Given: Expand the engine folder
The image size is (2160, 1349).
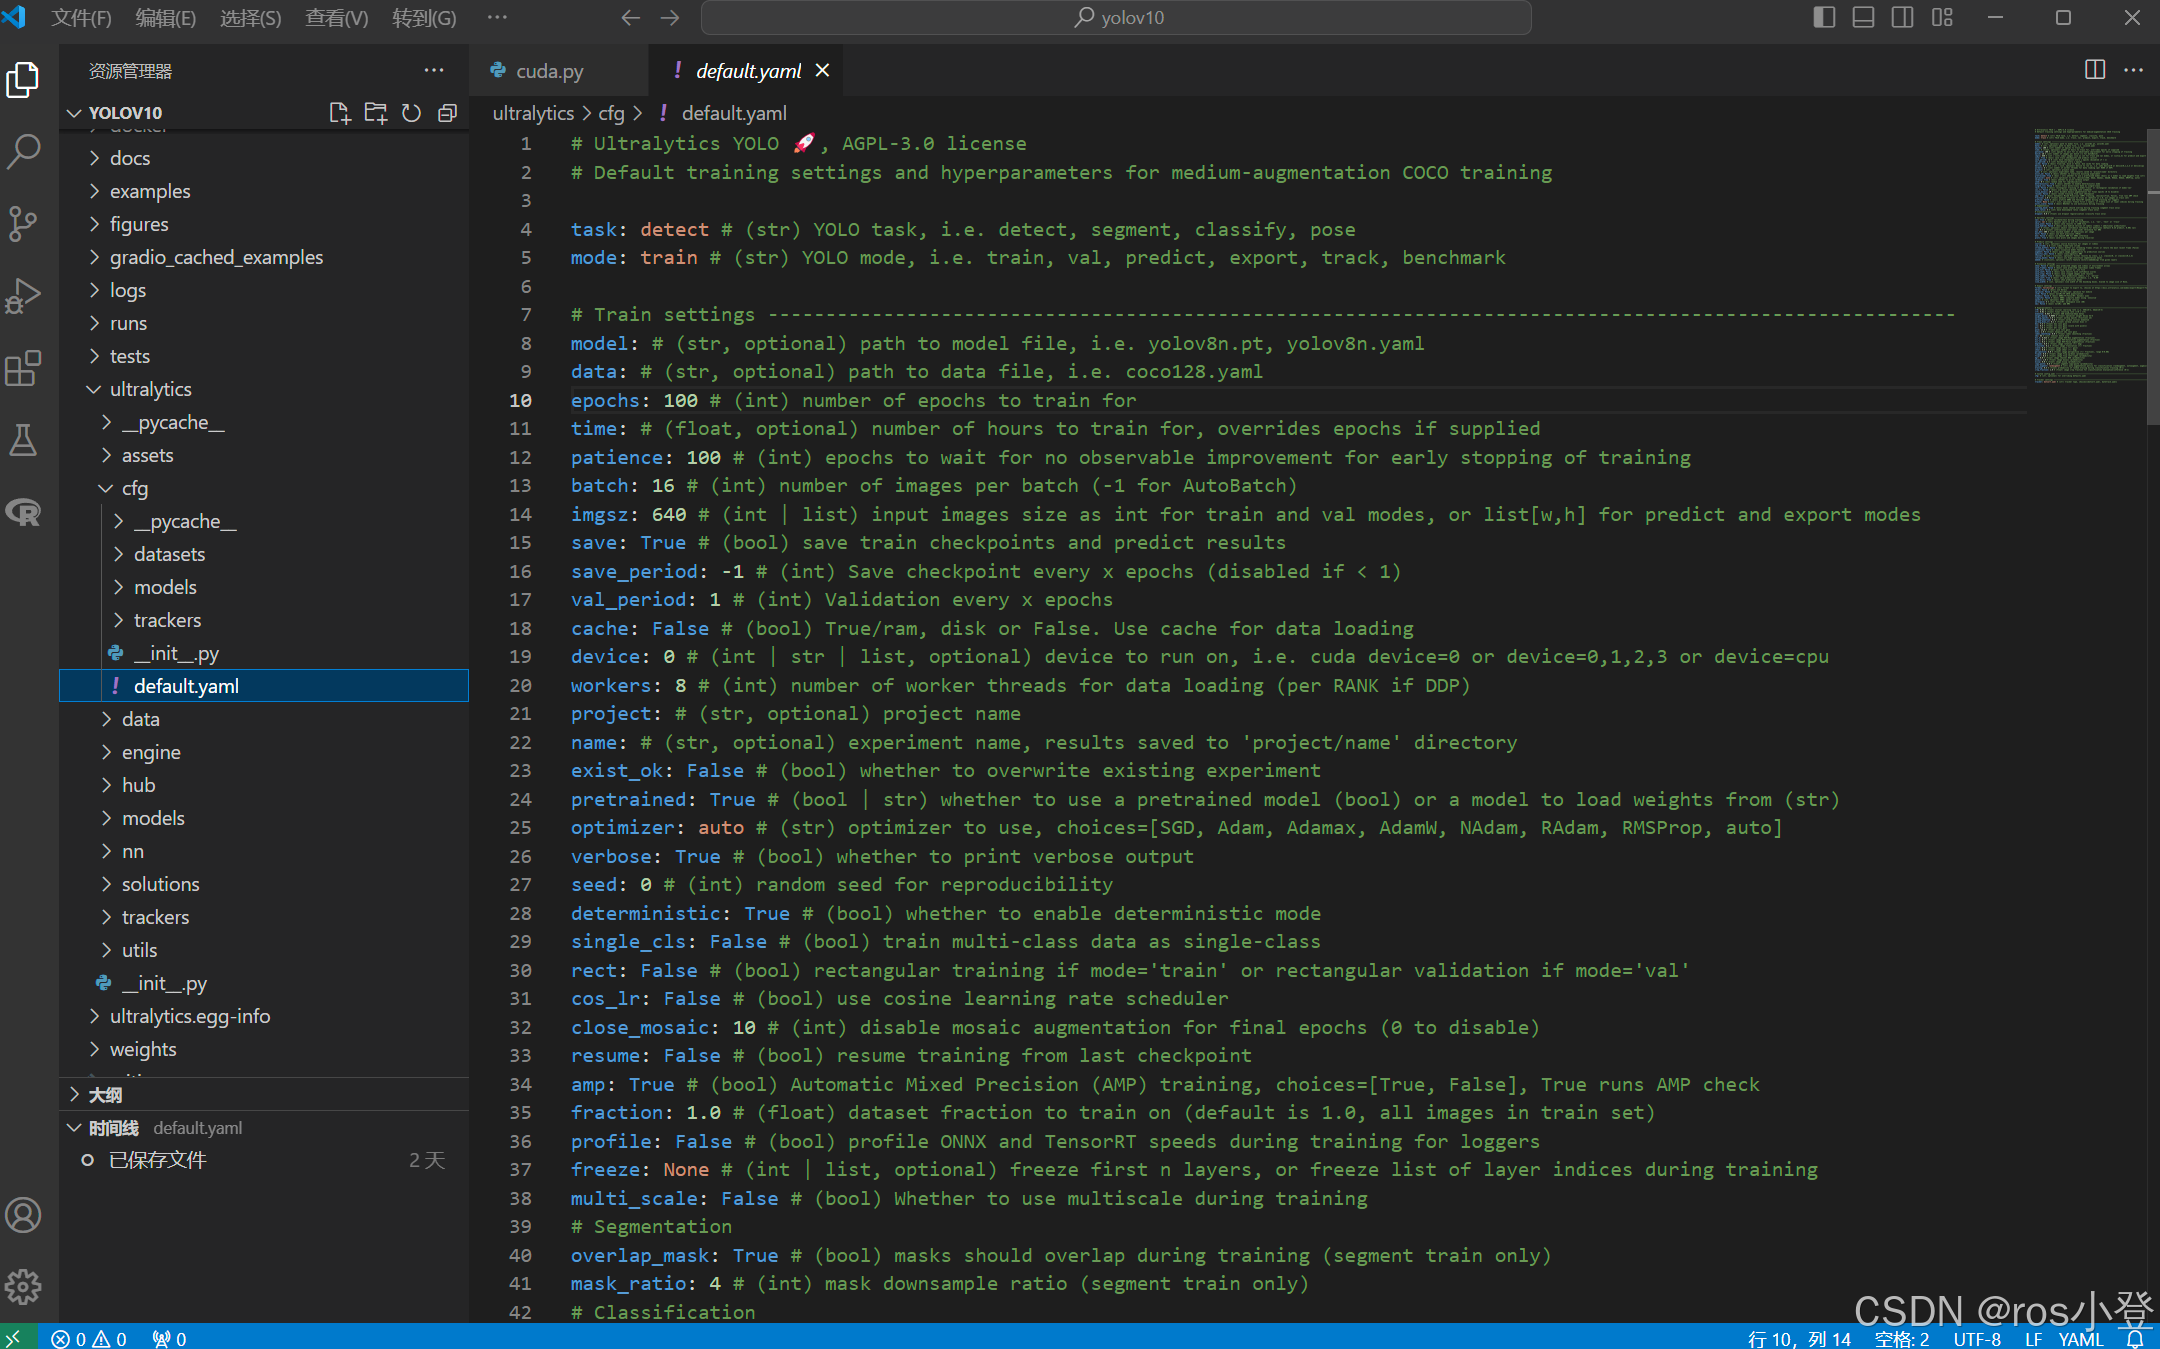Looking at the screenshot, I should (x=264, y=752).
